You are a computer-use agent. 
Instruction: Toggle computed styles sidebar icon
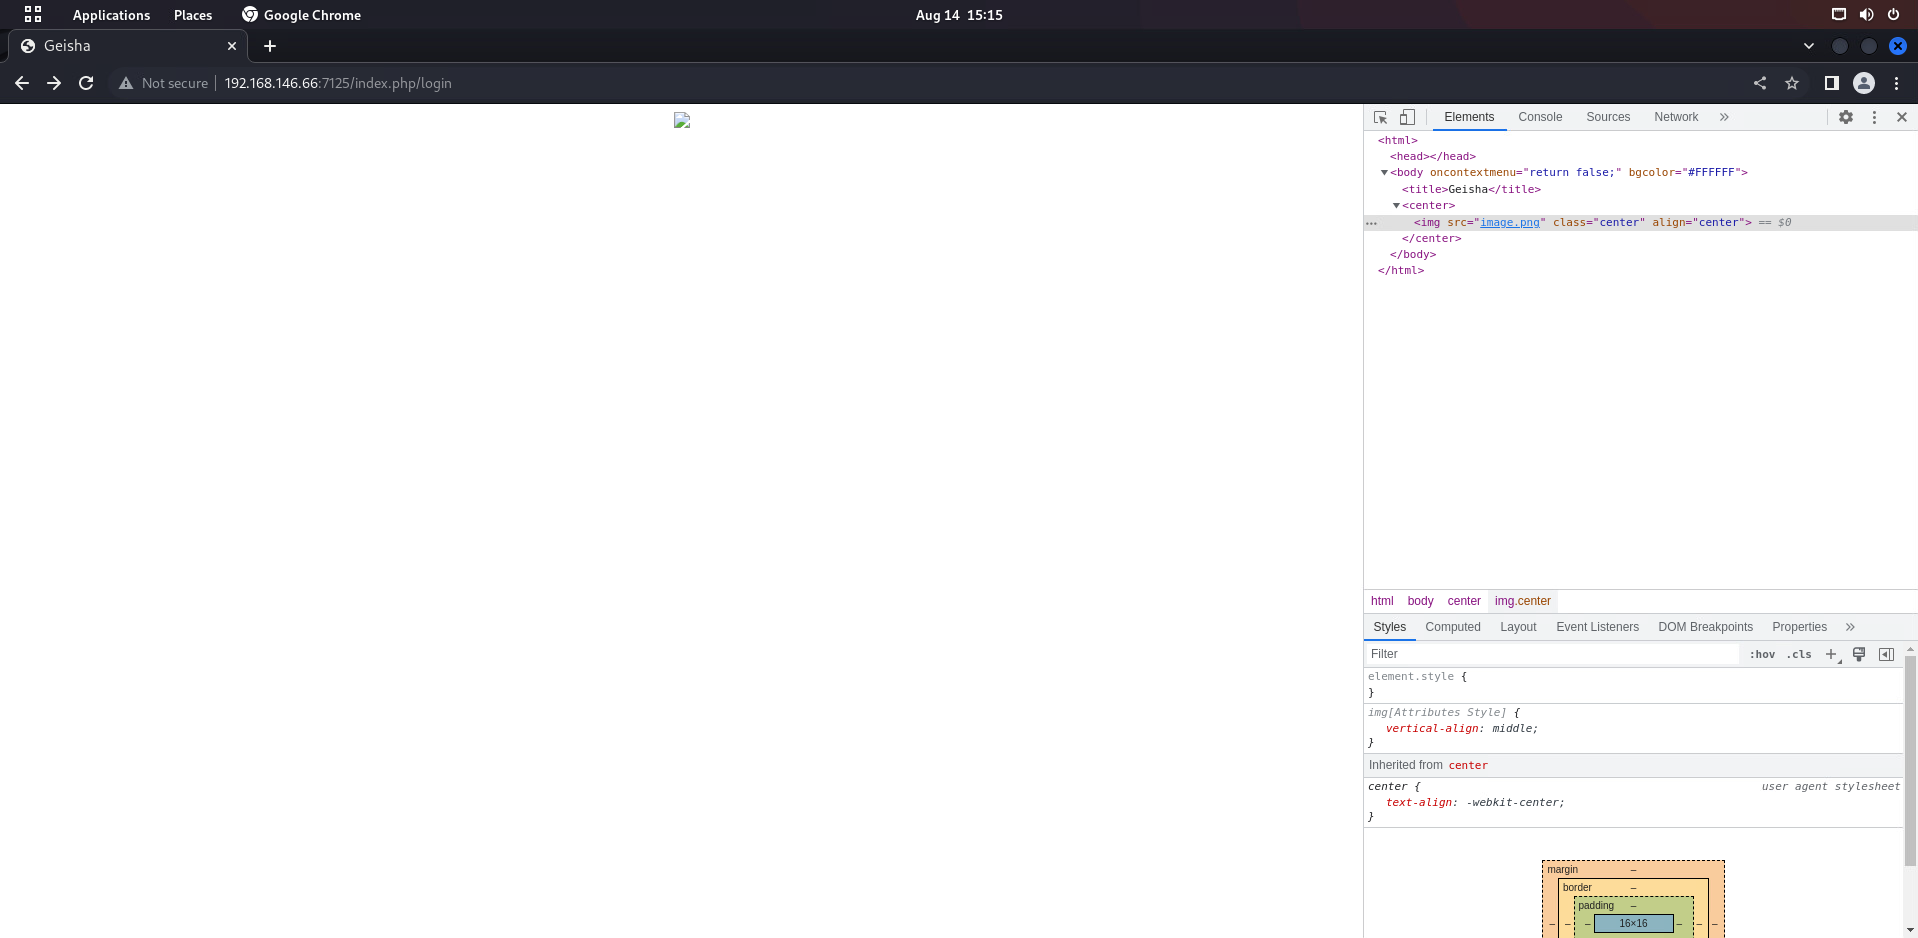1886,654
